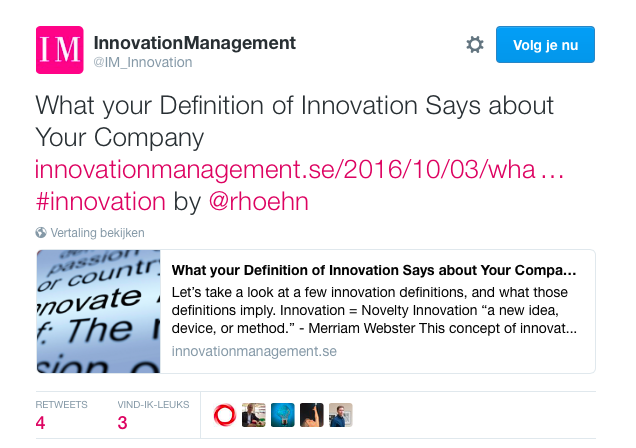Open the @rhoehn mention
This screenshot has height=448, width=636.
pos(259,201)
